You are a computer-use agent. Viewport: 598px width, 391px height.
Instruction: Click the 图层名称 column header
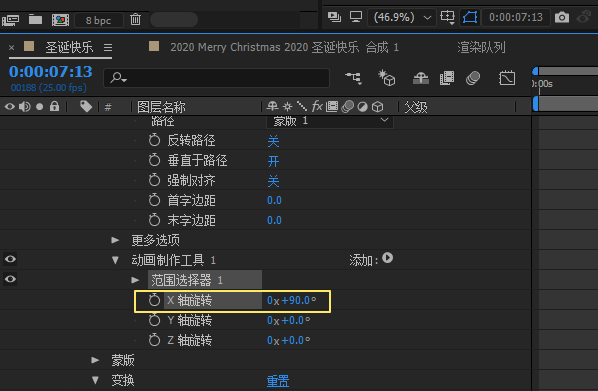[x=161, y=107]
